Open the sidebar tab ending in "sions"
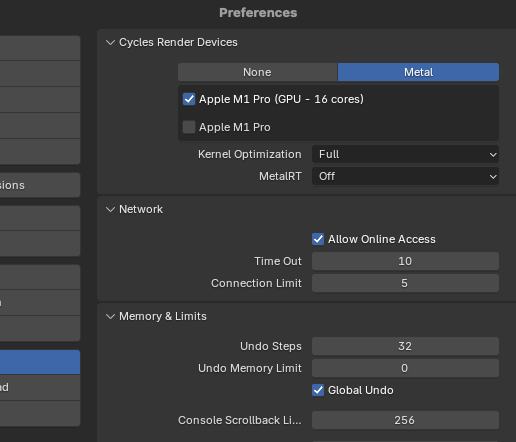Screen dimensions: 516x442 pyautogui.click(x=40, y=185)
